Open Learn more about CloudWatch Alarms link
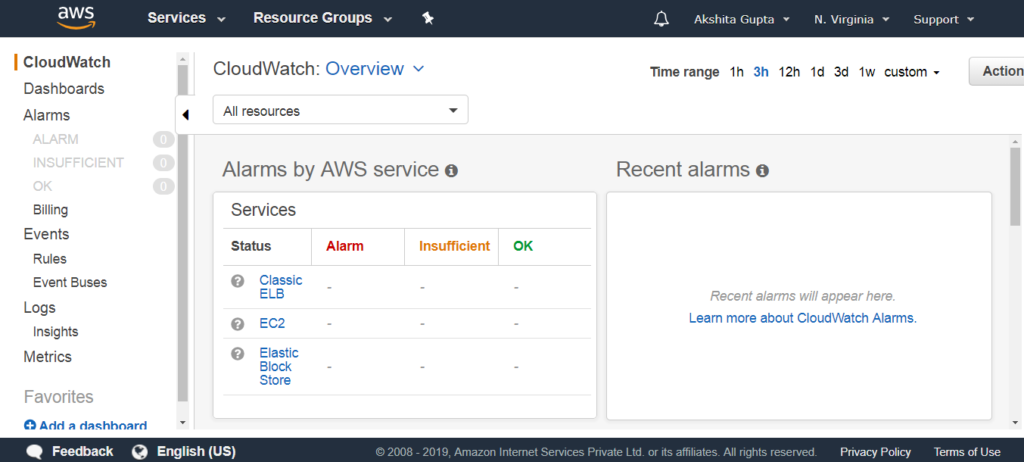 tap(803, 318)
